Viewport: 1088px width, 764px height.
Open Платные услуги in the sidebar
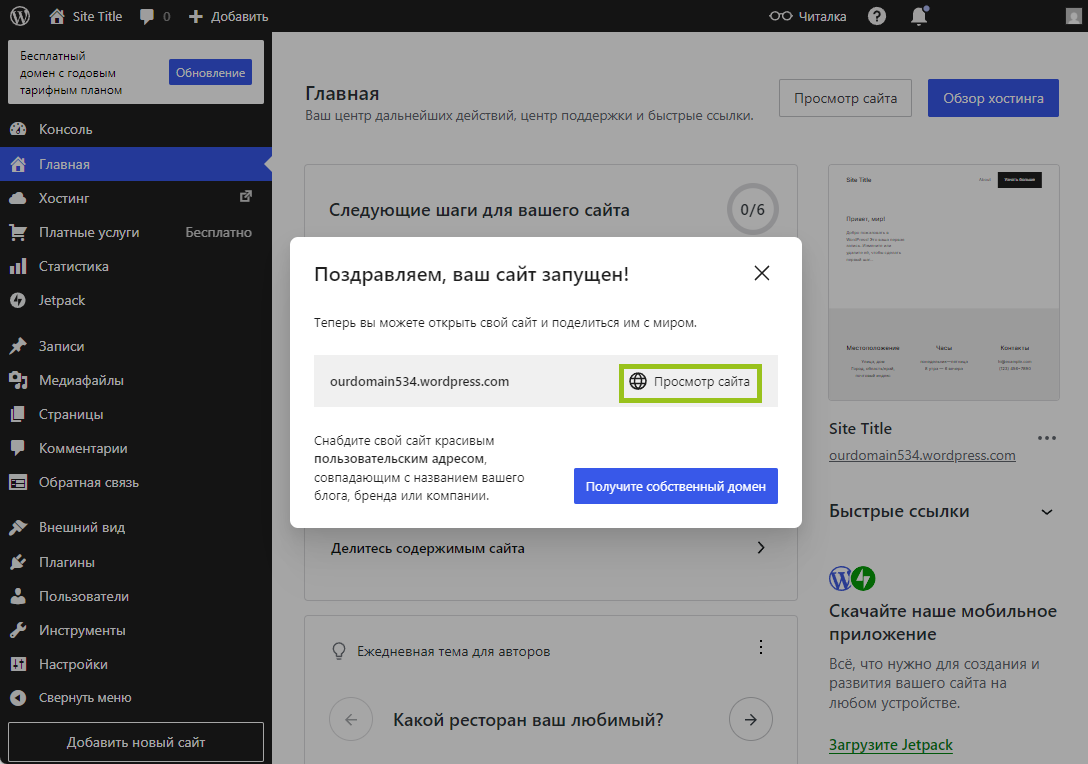point(136,232)
